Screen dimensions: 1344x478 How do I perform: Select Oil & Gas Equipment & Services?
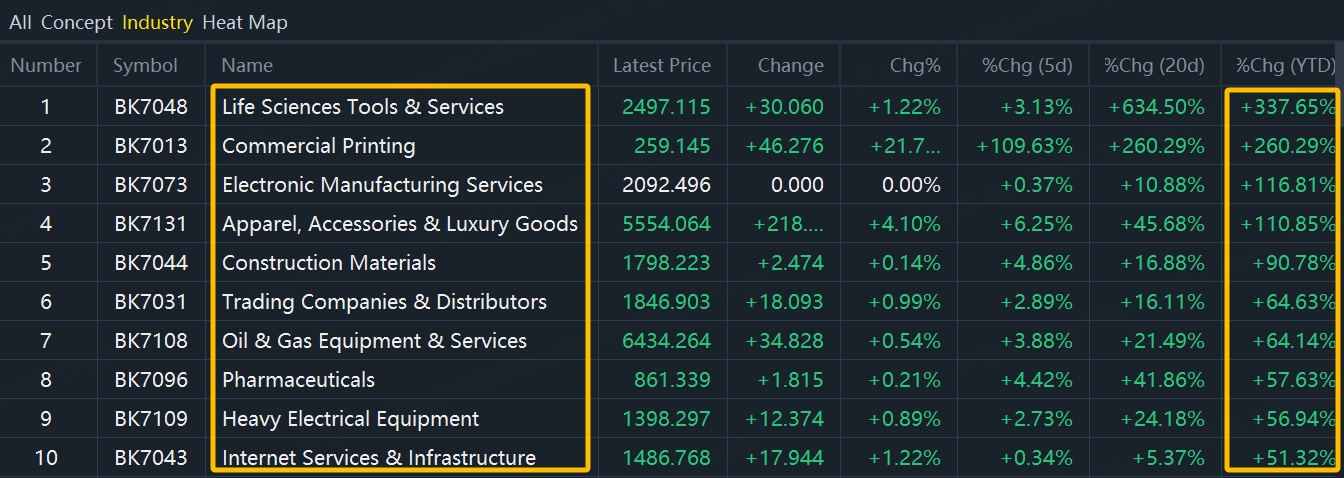click(x=374, y=341)
